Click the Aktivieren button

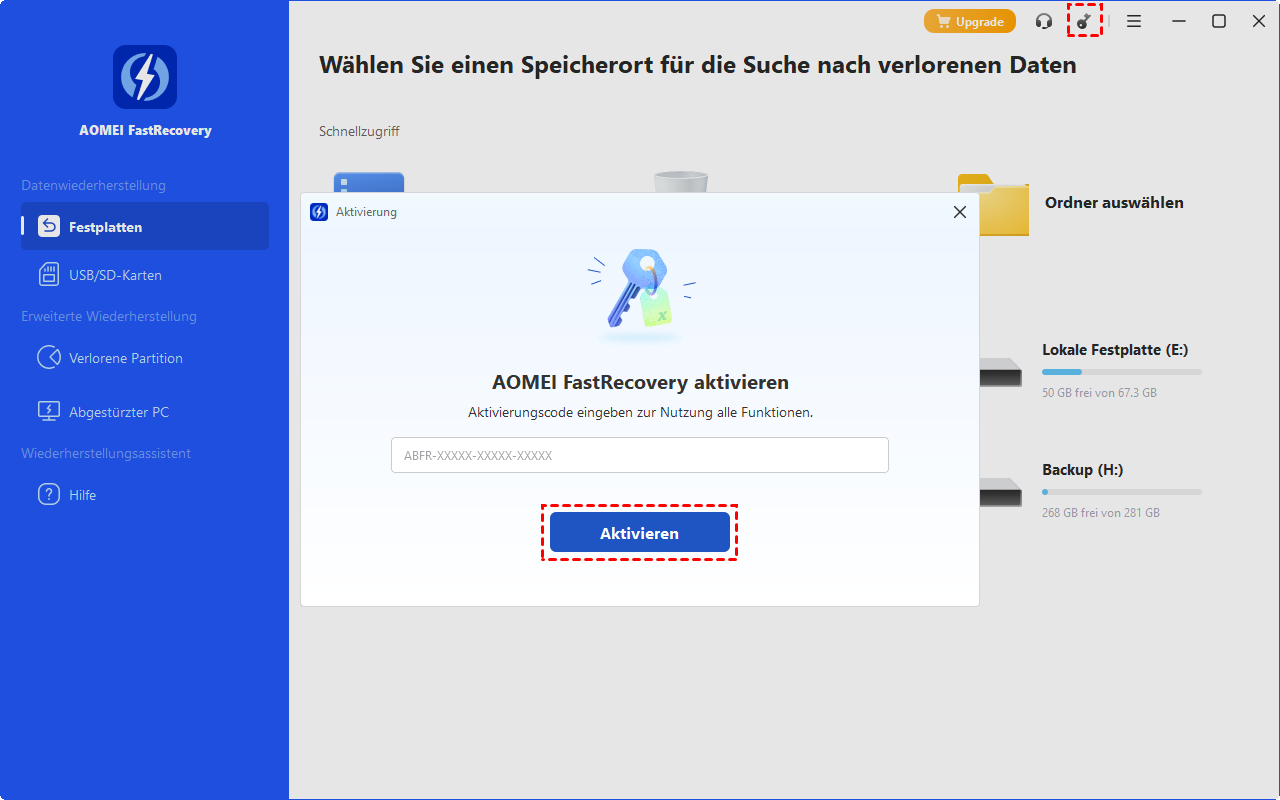[640, 533]
